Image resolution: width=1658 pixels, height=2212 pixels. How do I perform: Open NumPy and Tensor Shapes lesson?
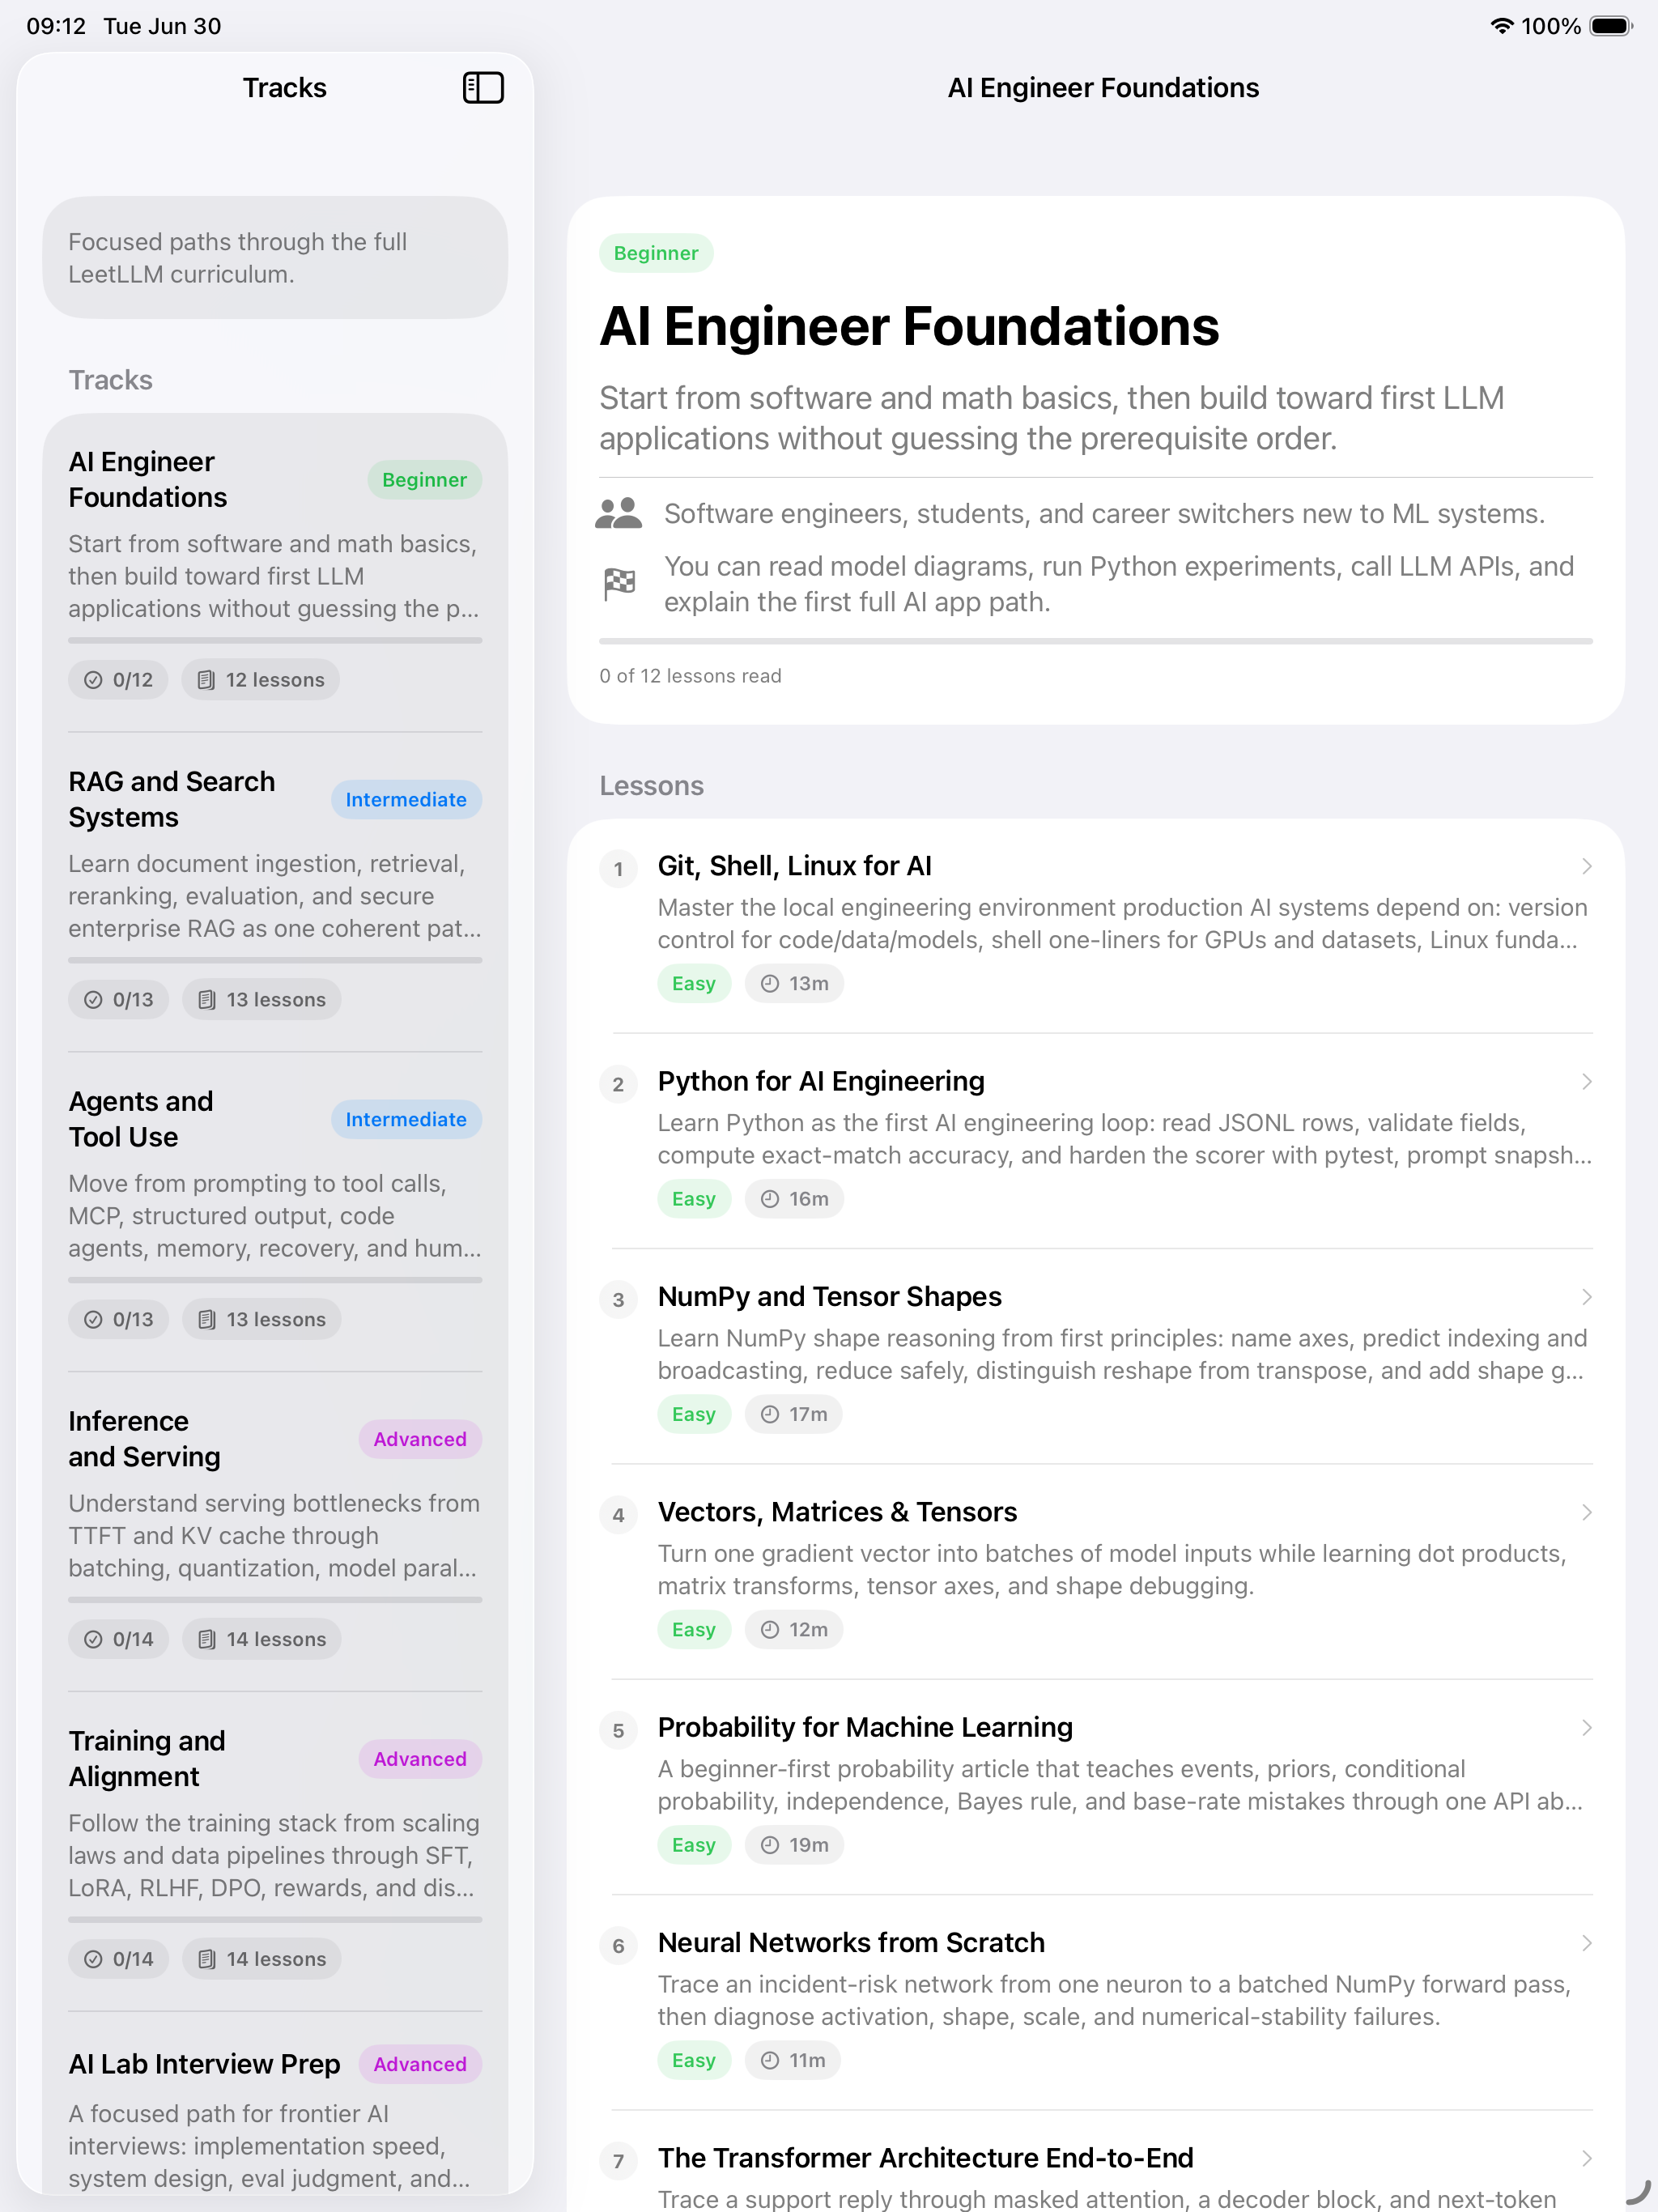(x=1096, y=1355)
